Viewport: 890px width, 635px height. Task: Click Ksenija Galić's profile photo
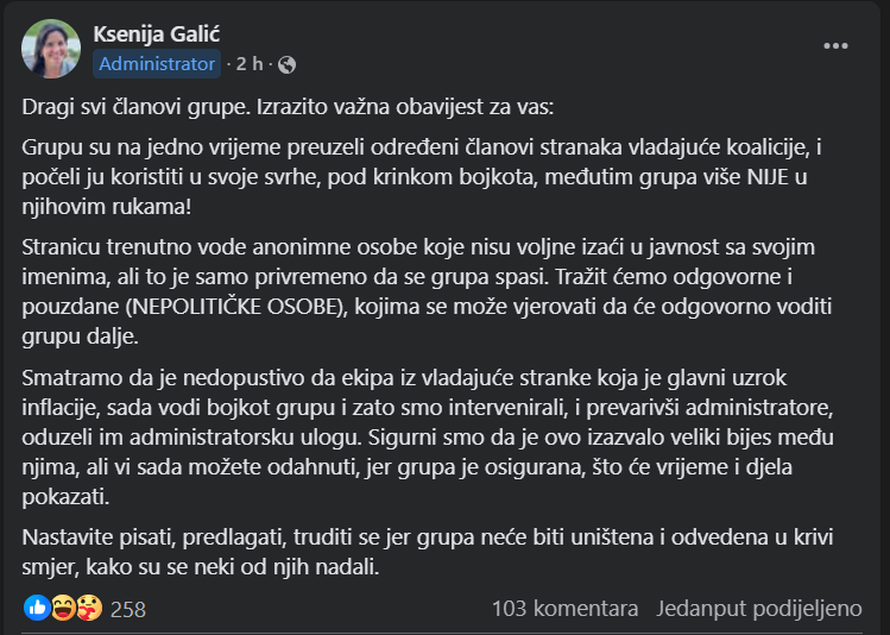pos(52,47)
